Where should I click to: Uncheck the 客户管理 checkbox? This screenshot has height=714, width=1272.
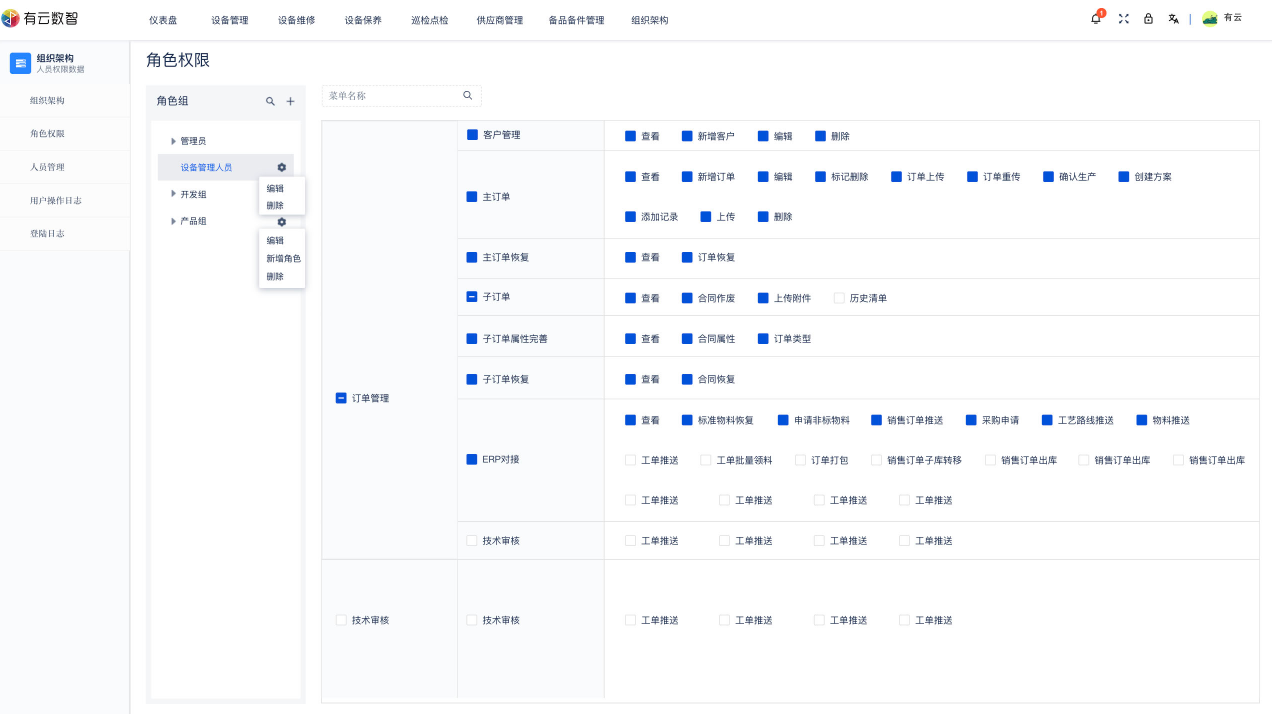[x=472, y=134]
